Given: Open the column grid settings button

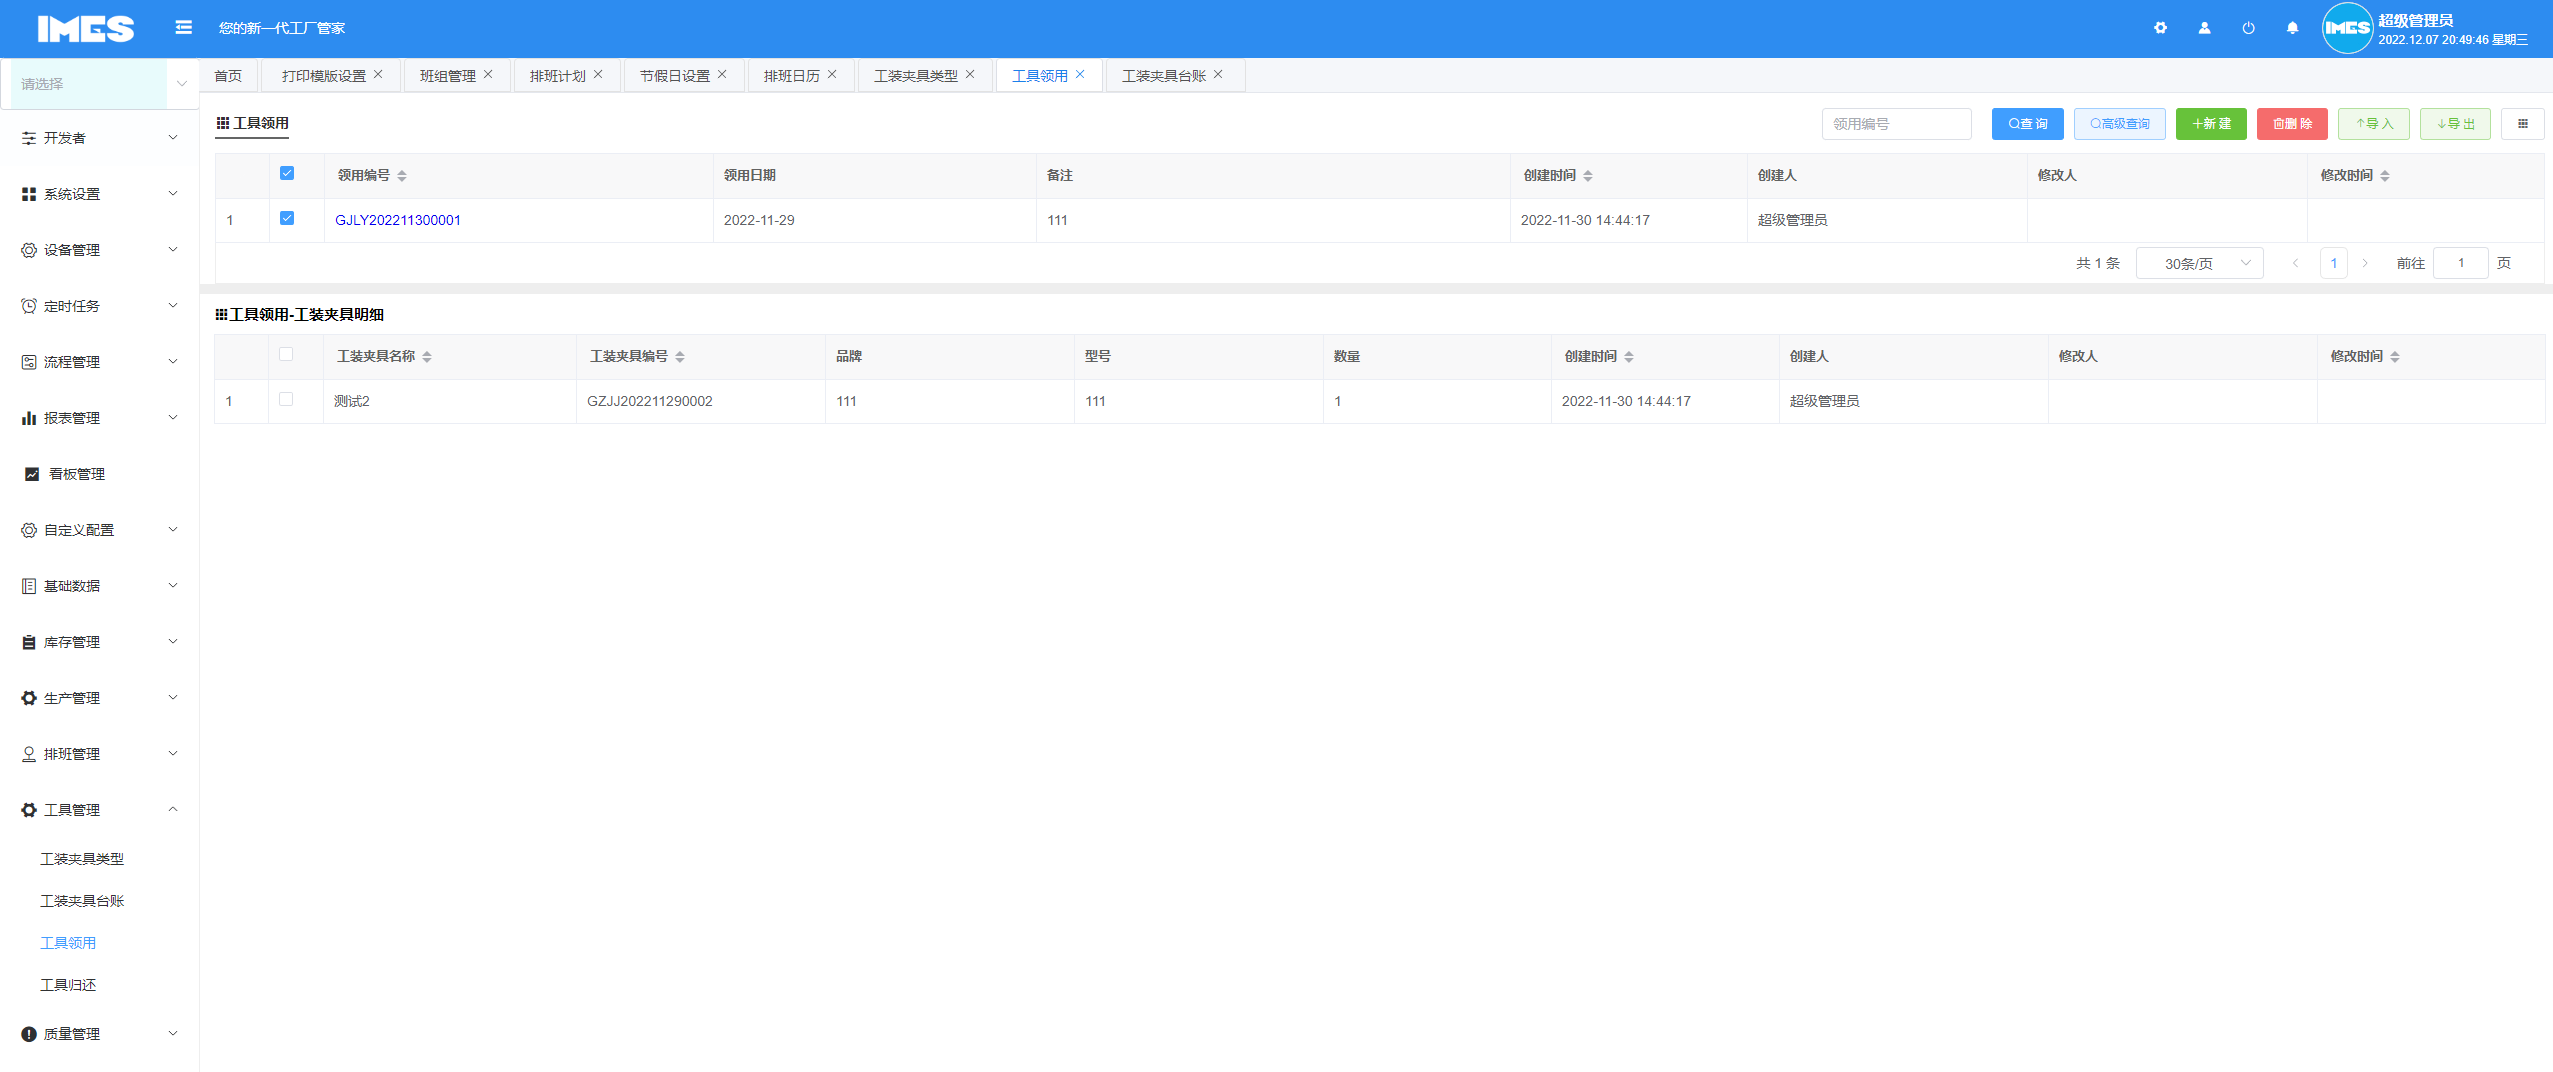Looking at the screenshot, I should [x=2522, y=124].
